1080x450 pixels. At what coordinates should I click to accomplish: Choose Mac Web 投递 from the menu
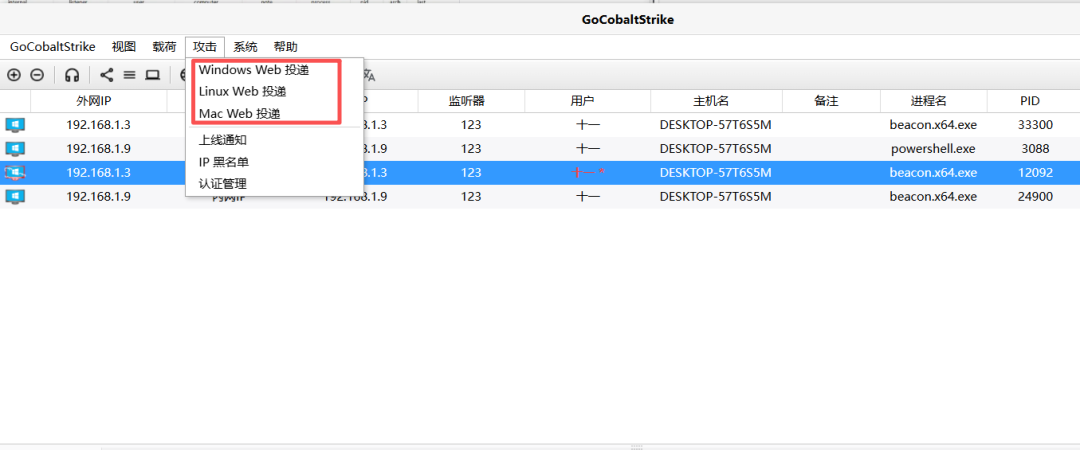pos(240,113)
